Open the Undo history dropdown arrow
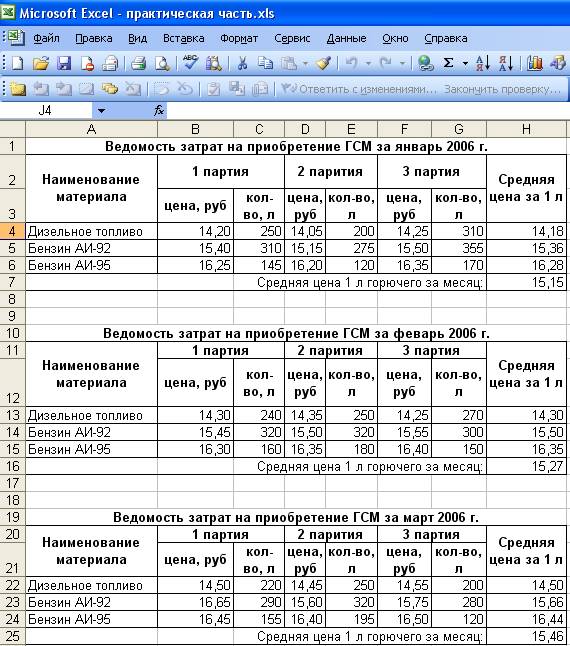Screen dimensions: 570x646 click(x=368, y=63)
